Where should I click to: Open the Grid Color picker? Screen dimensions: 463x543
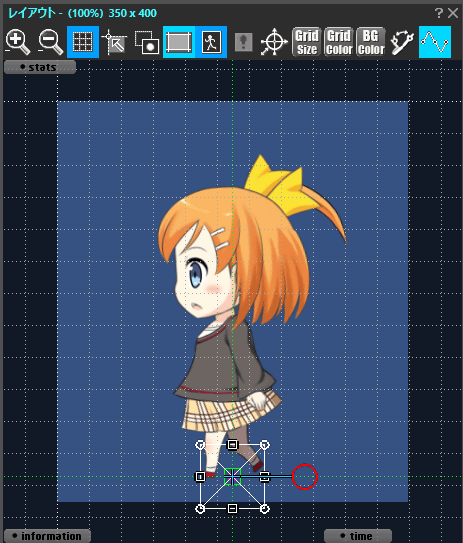339,42
